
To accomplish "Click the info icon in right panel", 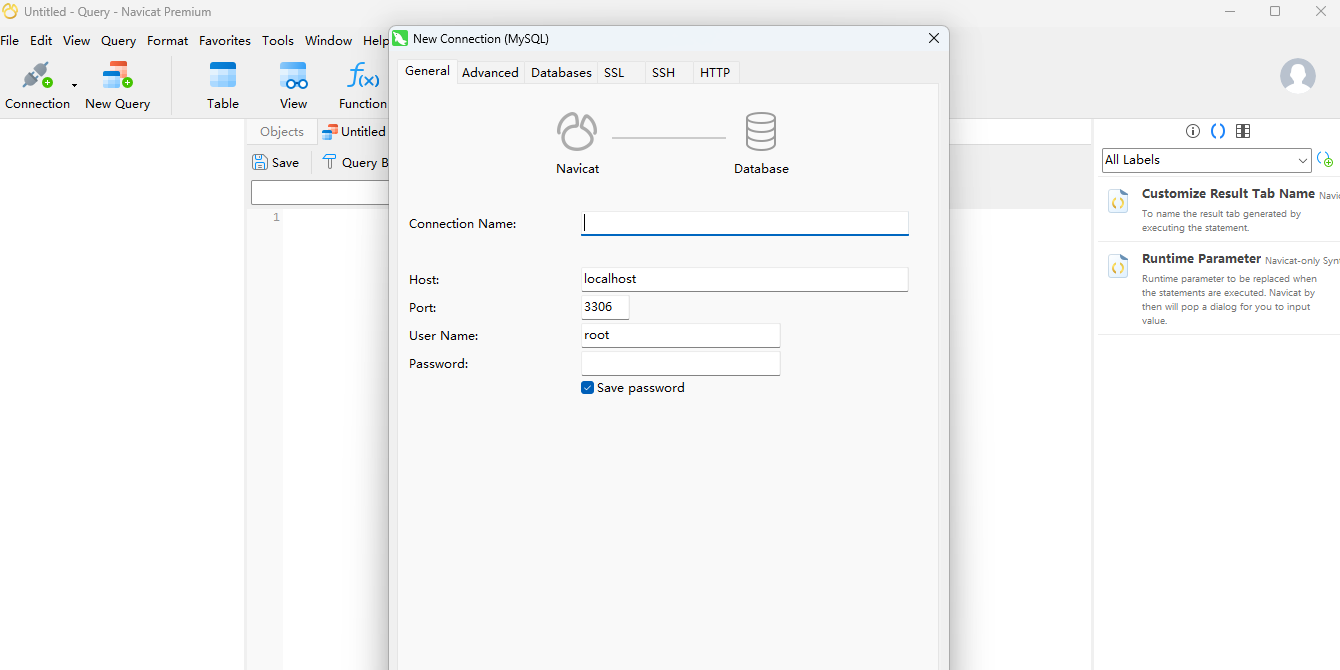I will click(1192, 131).
